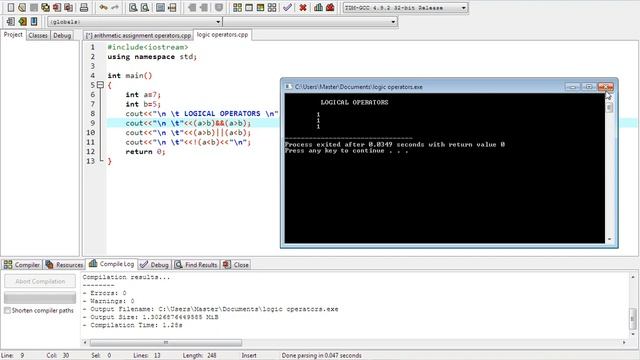Click the red X Stop Execution icon
The image size is (640, 360).
click(302, 7)
